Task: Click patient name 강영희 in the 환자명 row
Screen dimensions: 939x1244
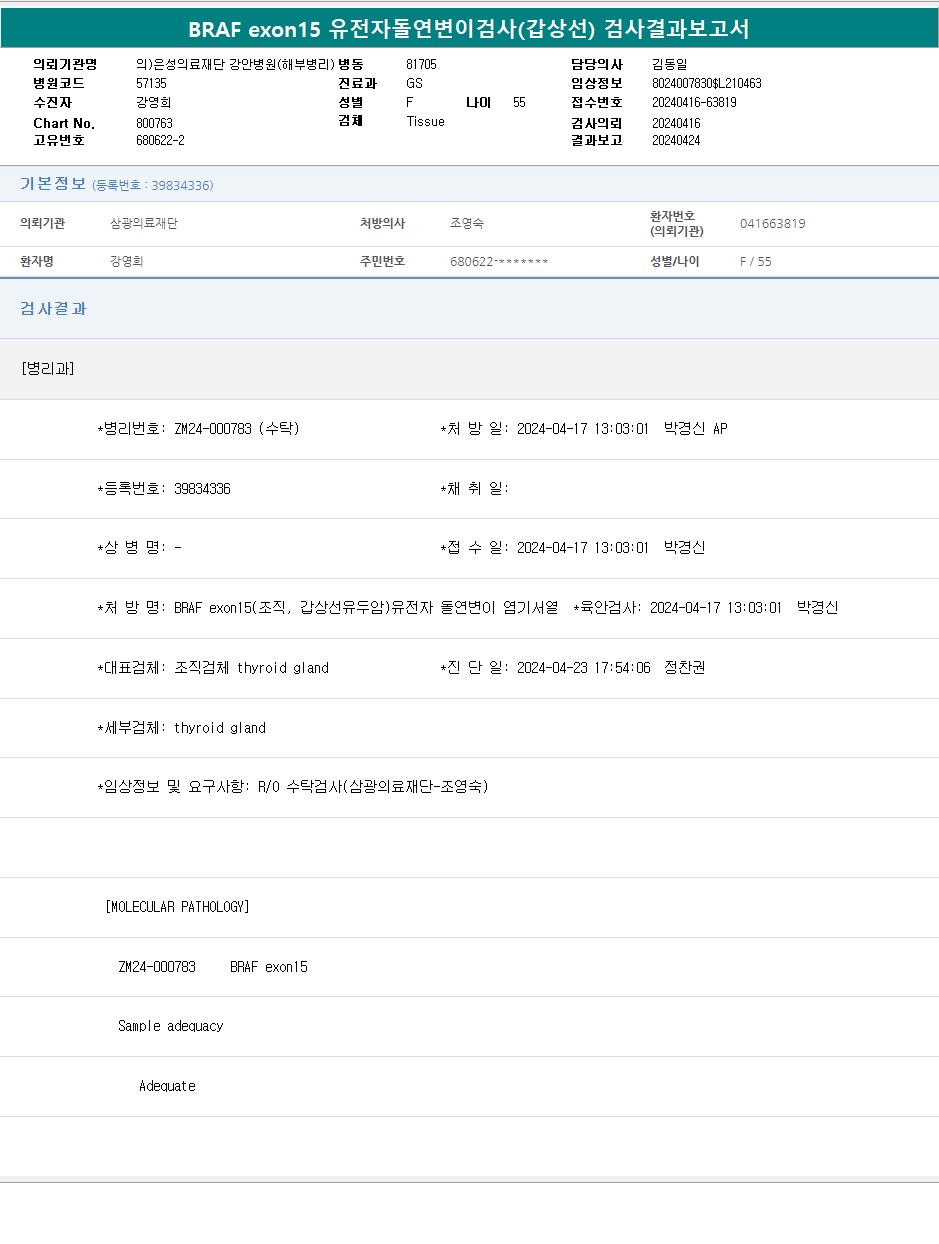Action: [126, 261]
